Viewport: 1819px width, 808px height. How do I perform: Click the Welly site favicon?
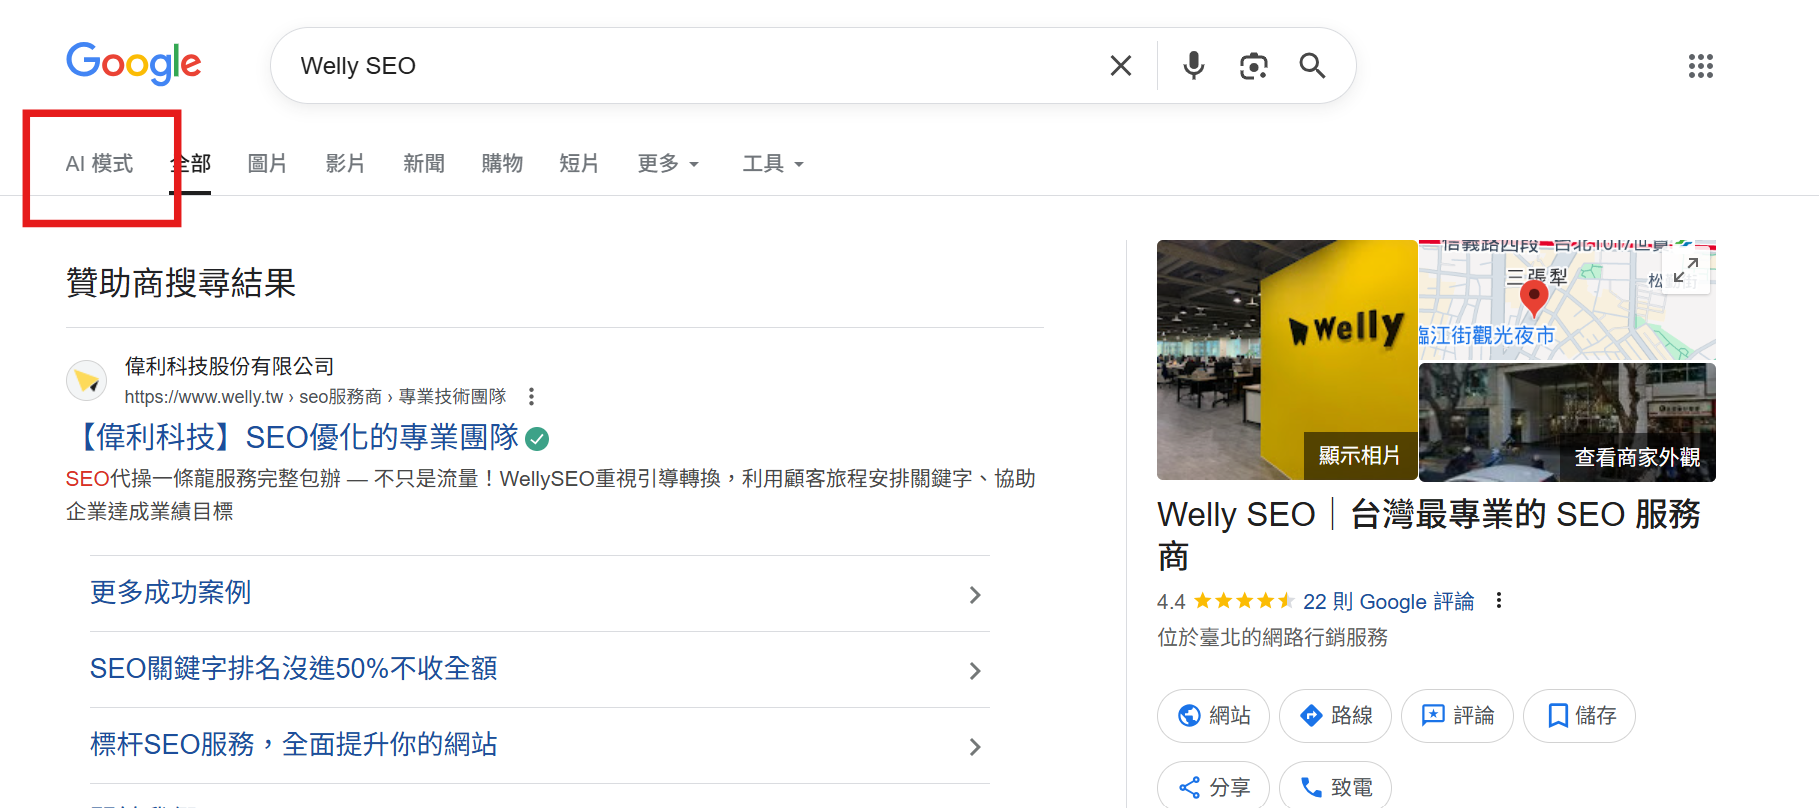87,381
